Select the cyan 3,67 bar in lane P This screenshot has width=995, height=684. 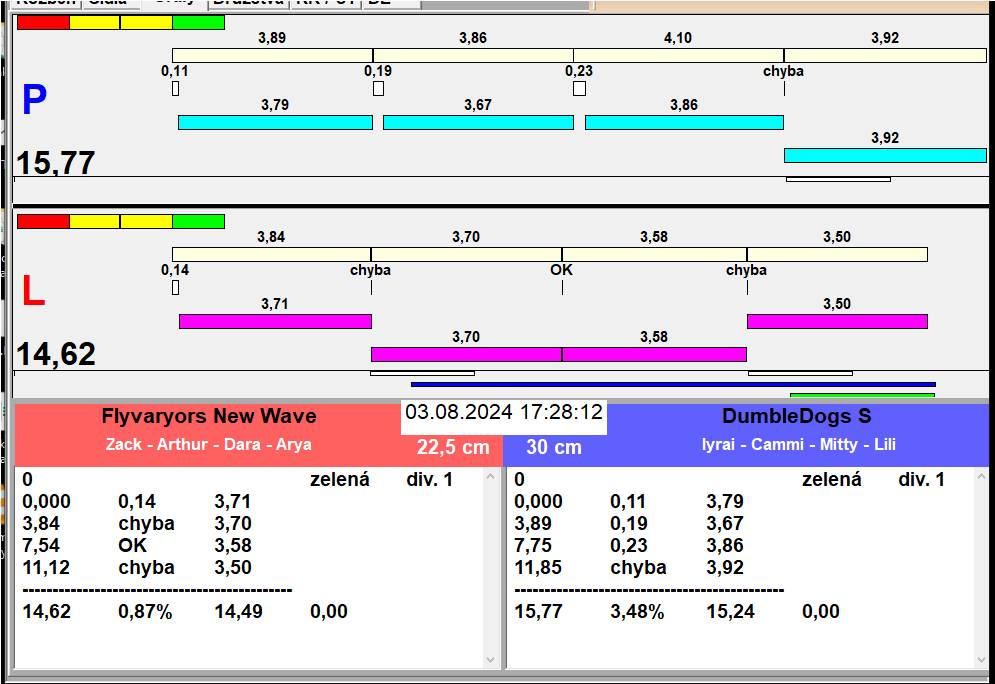pyautogui.click(x=478, y=122)
